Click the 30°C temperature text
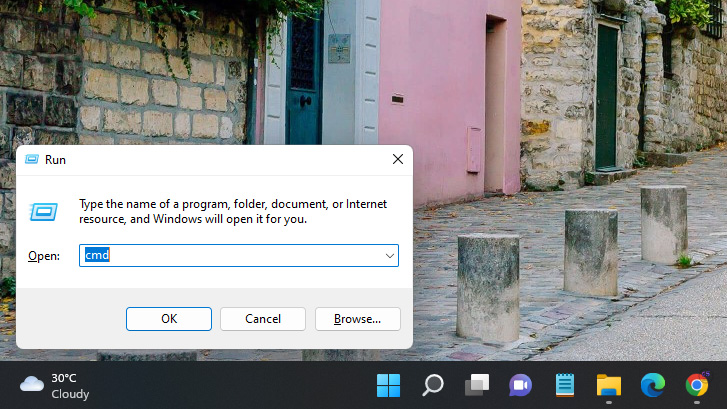Image resolution: width=727 pixels, height=409 pixels. click(64, 378)
